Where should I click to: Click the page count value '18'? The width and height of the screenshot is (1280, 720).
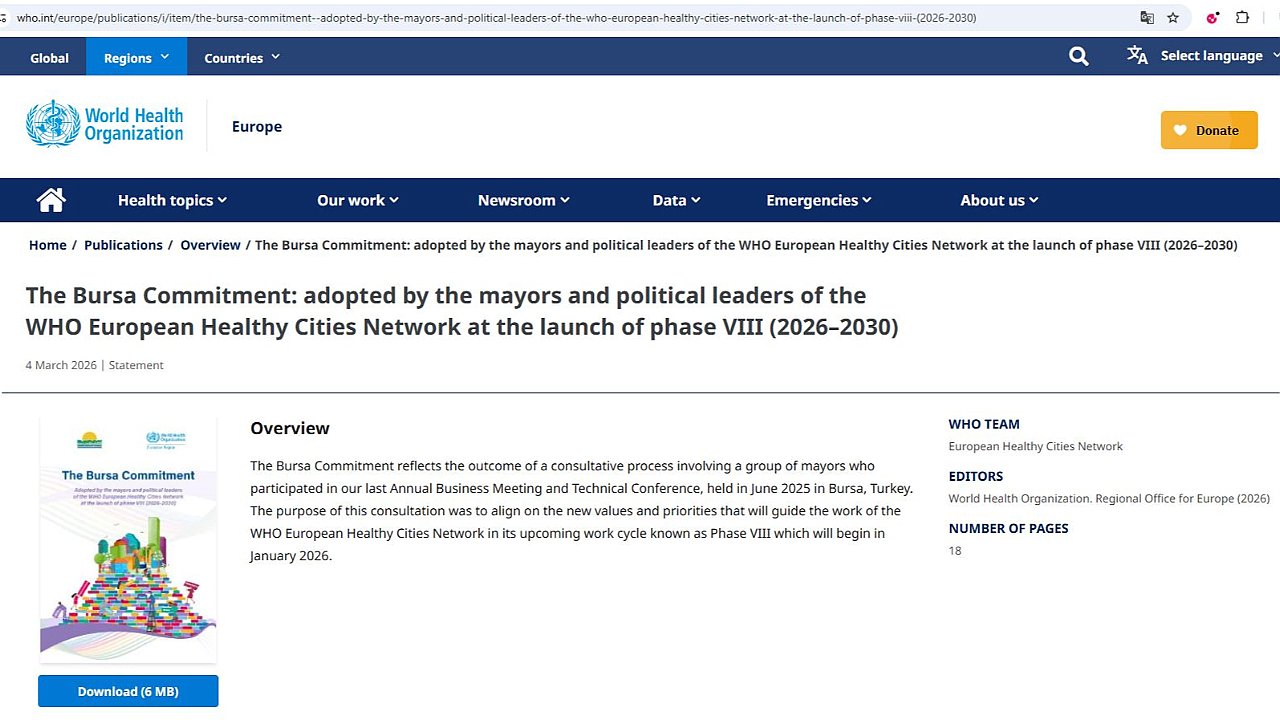(x=955, y=551)
